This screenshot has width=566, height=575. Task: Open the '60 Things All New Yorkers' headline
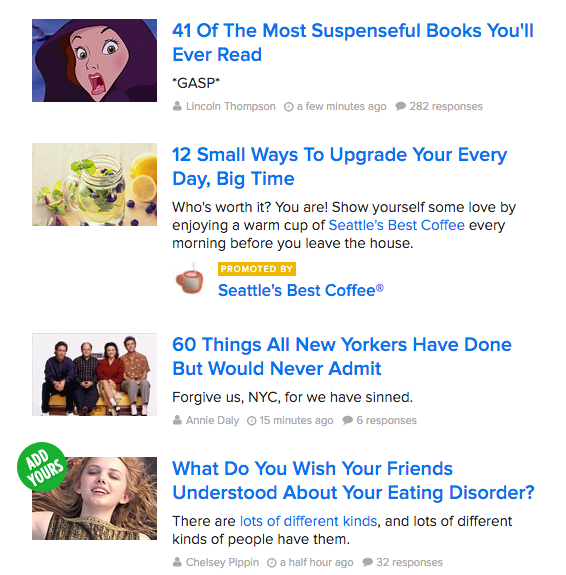342,356
